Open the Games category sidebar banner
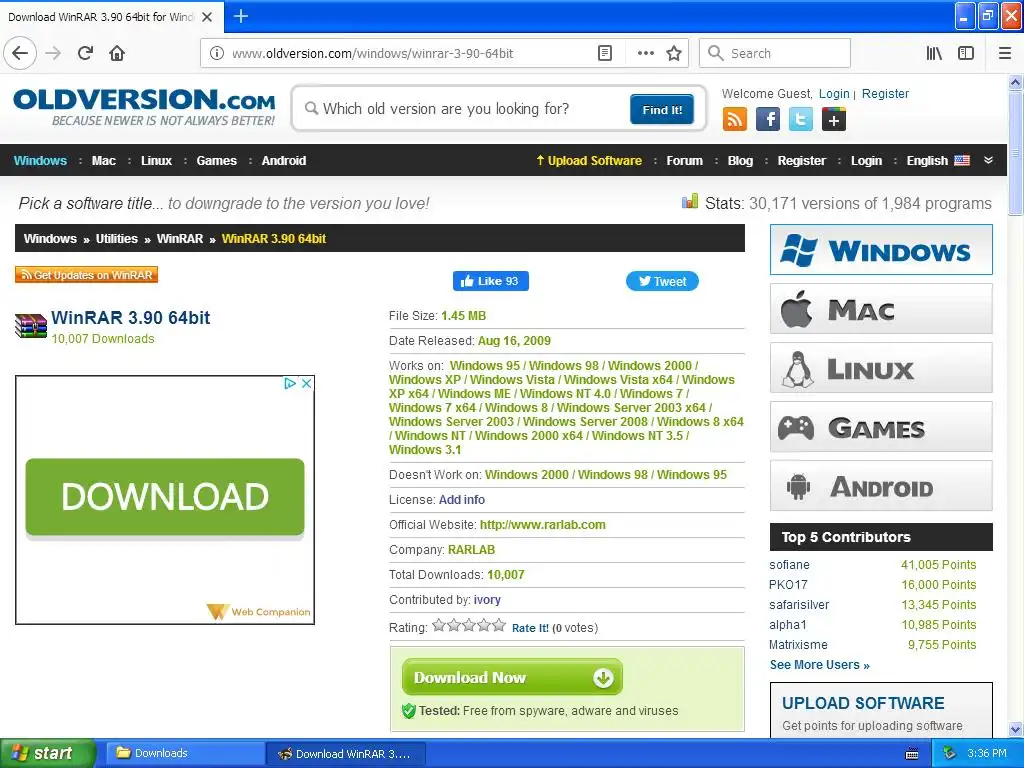1024x768 pixels. coord(881,427)
